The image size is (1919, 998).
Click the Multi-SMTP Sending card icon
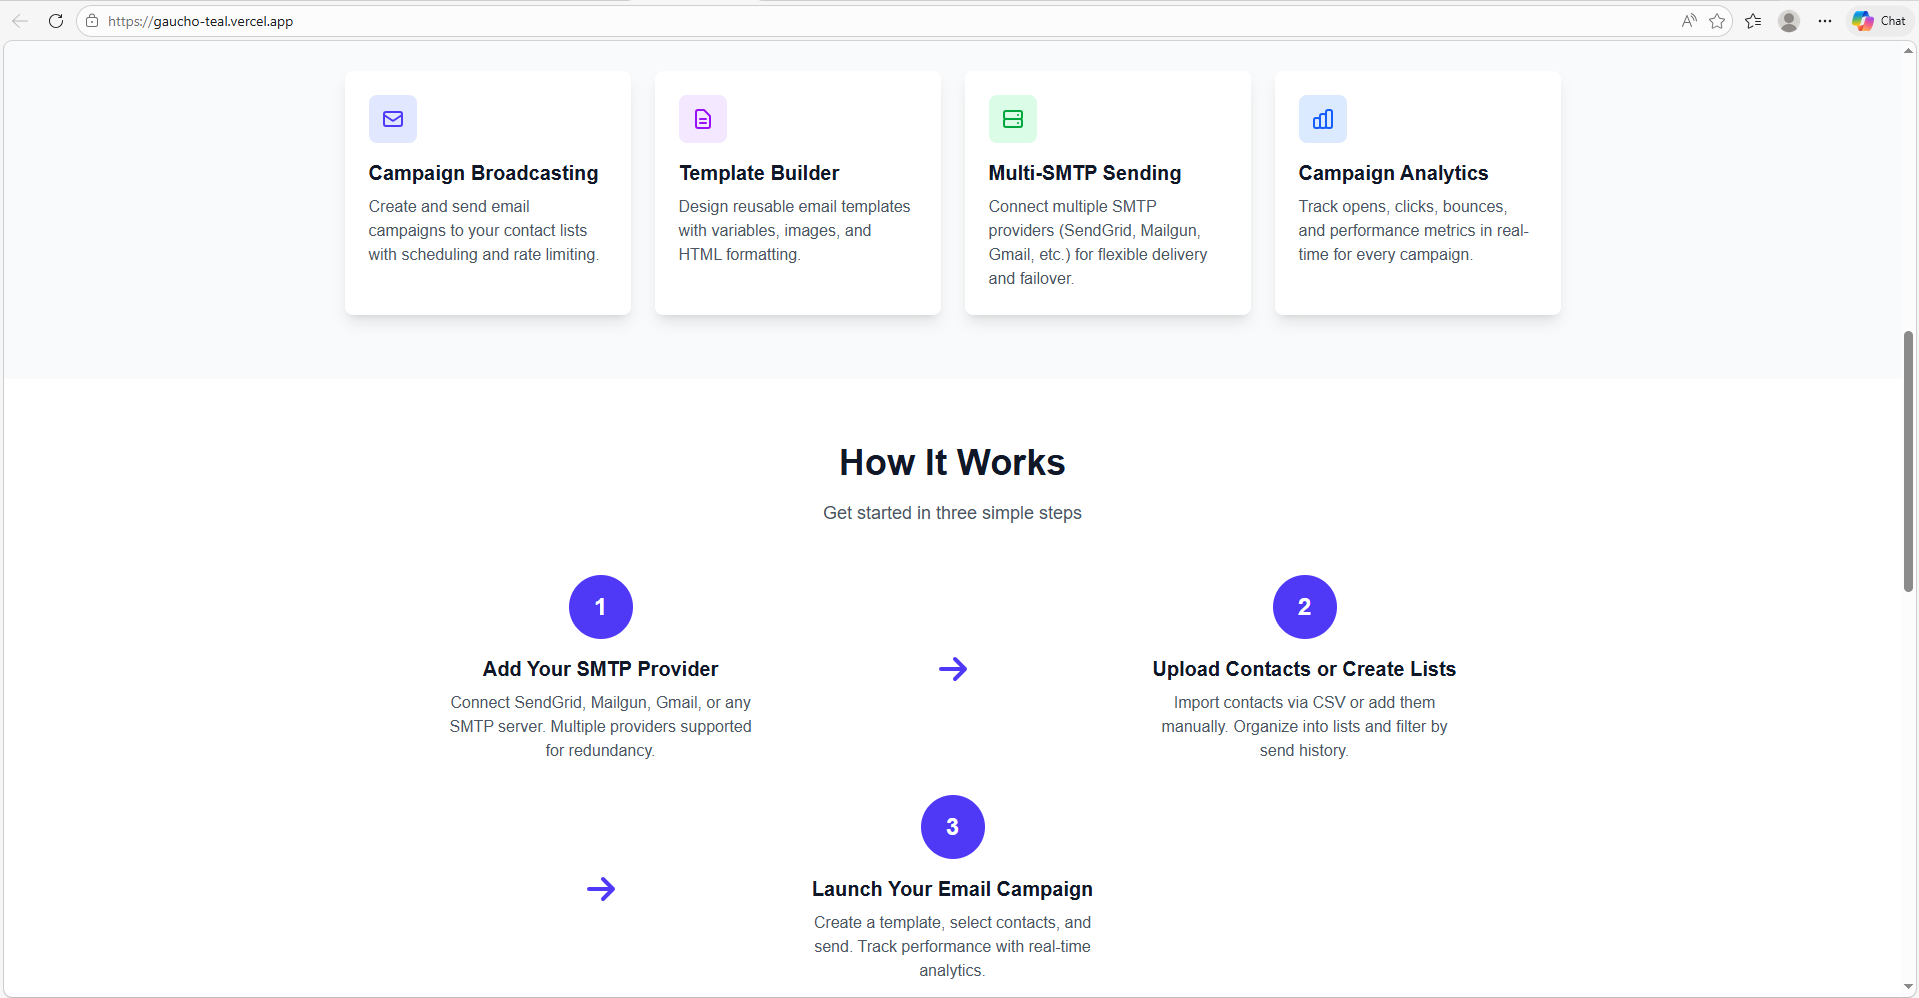coord(1012,118)
